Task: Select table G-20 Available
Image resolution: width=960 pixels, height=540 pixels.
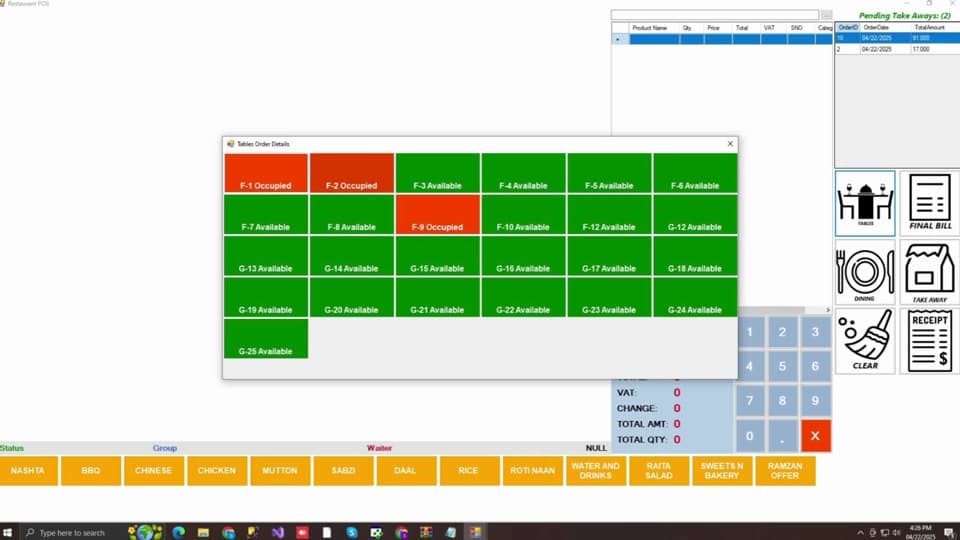Action: pyautogui.click(x=351, y=298)
